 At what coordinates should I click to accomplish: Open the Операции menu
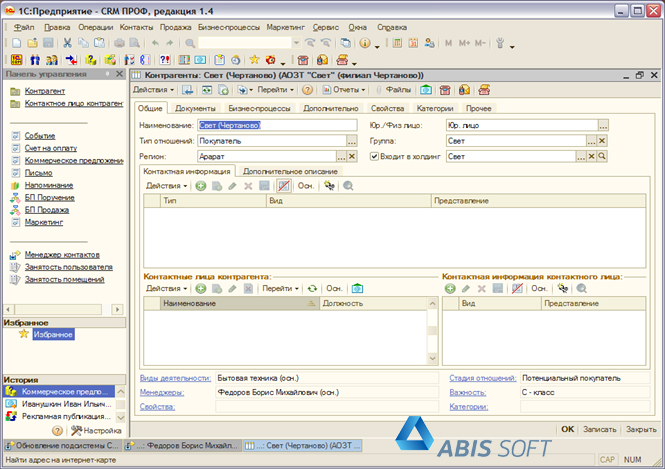[95, 27]
